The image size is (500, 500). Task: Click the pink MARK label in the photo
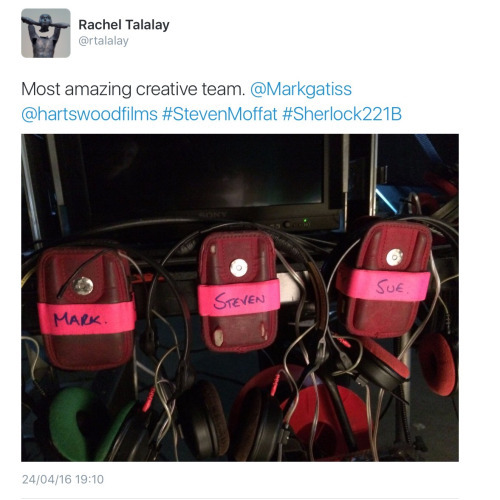point(86,319)
